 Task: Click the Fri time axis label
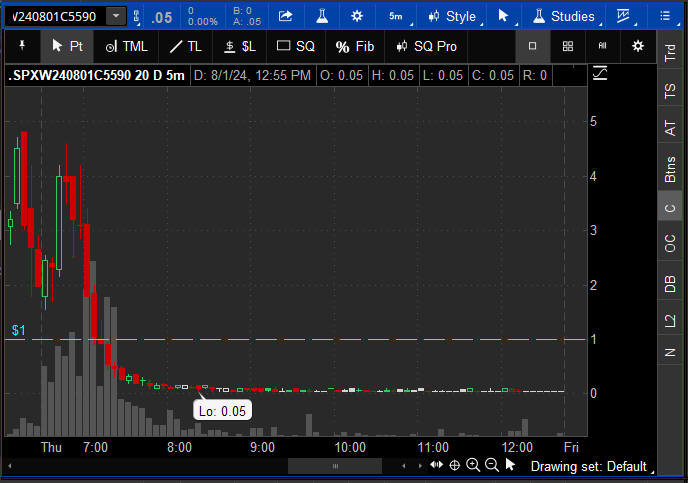point(571,447)
